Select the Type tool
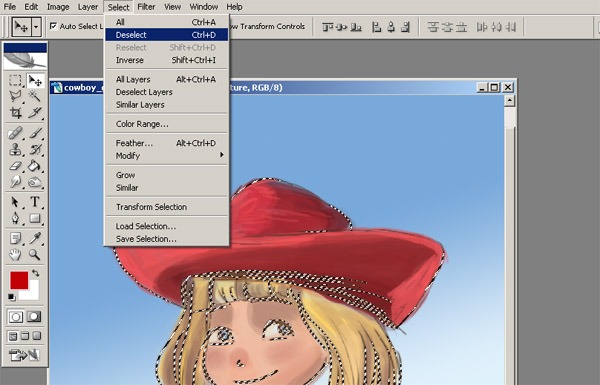 (35, 202)
